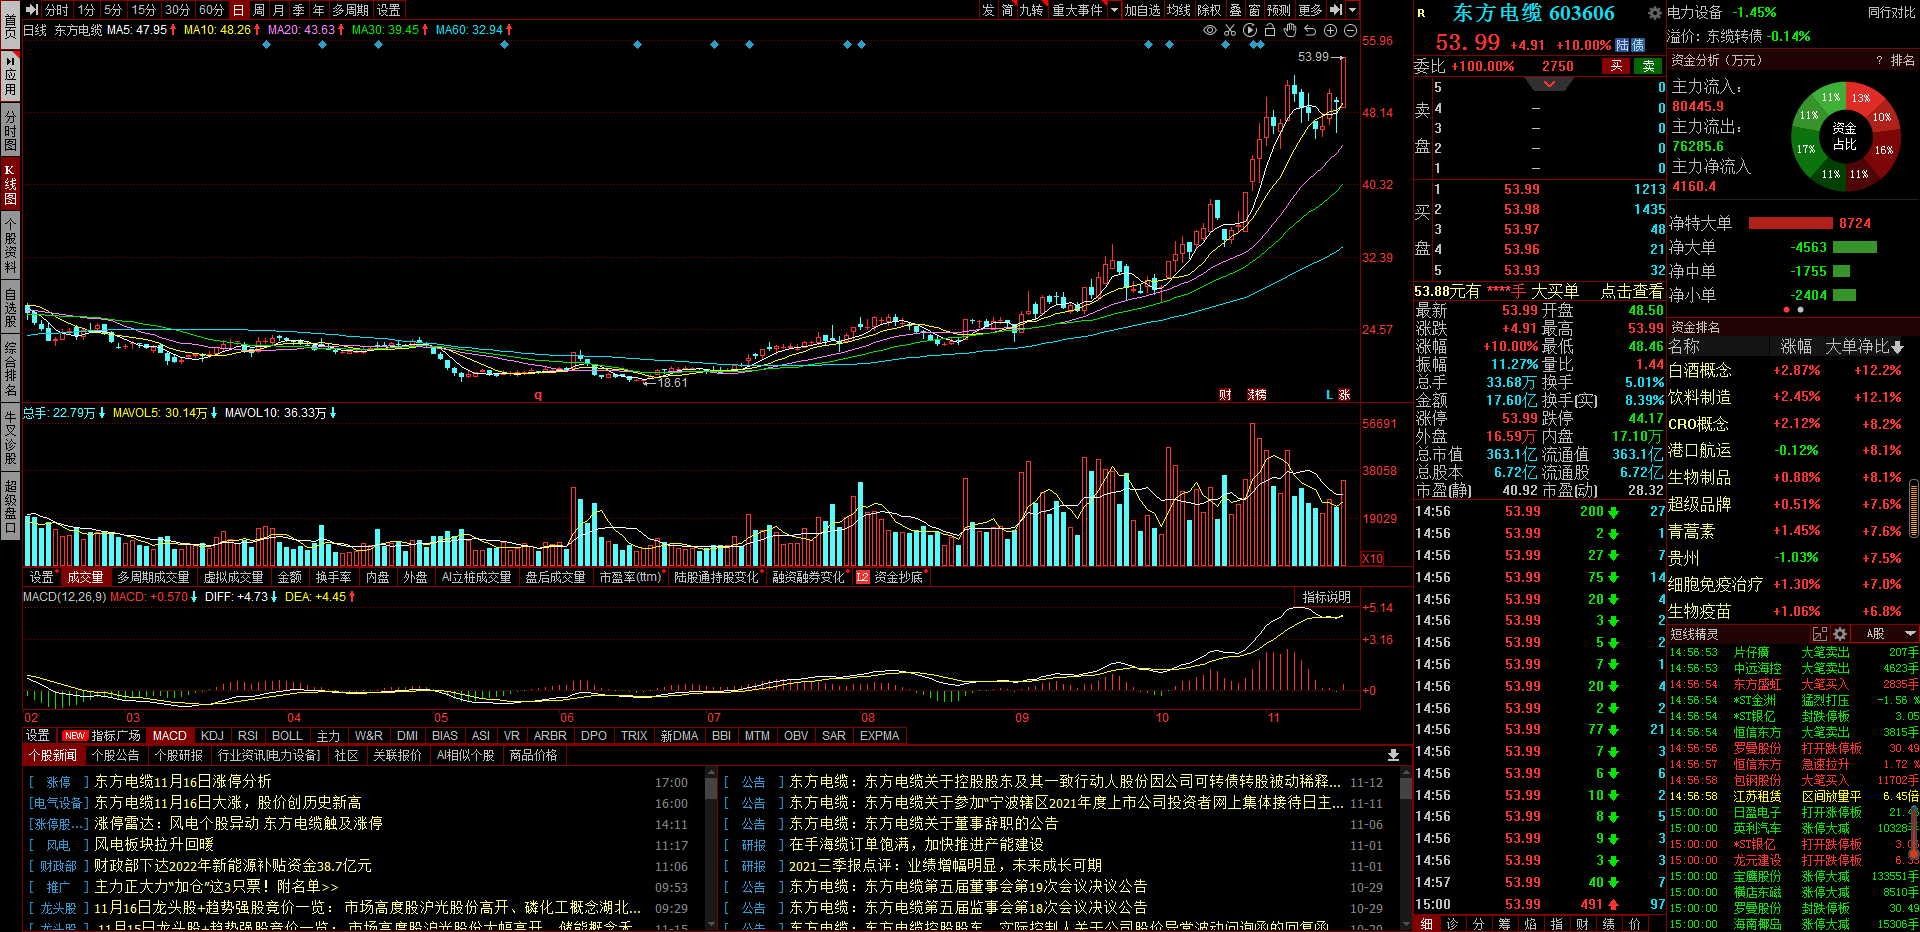Viewport: 1920px width, 932px height.
Task: Select the BOLL indicator tab
Action: pos(287,735)
